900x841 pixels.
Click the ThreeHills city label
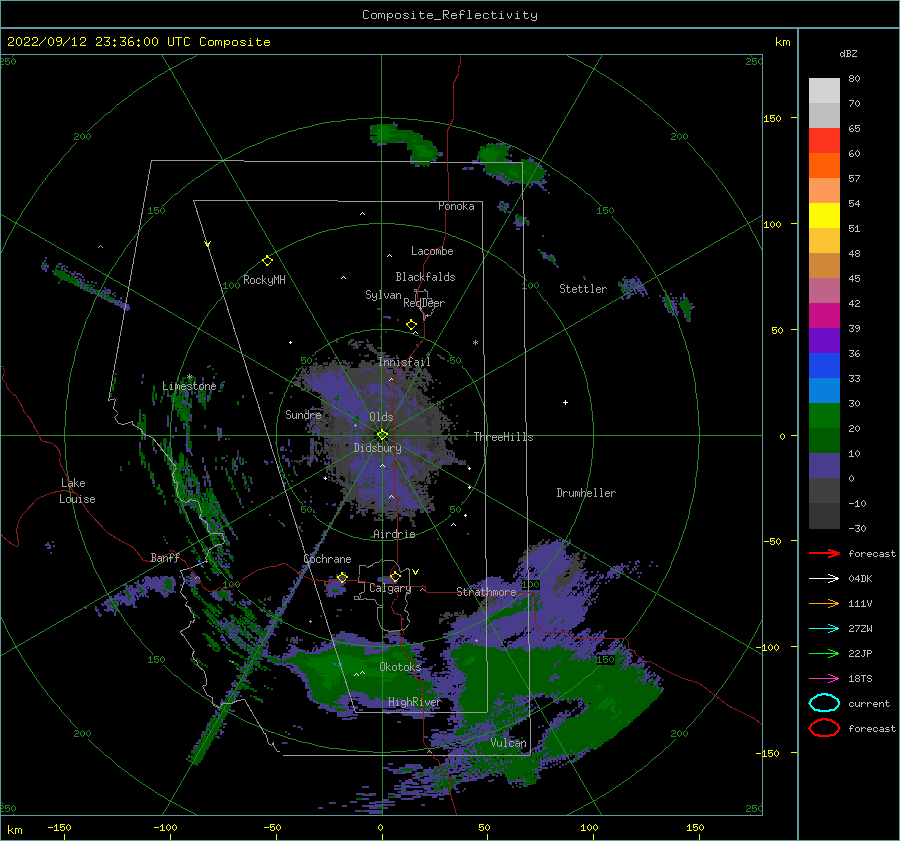click(x=503, y=437)
